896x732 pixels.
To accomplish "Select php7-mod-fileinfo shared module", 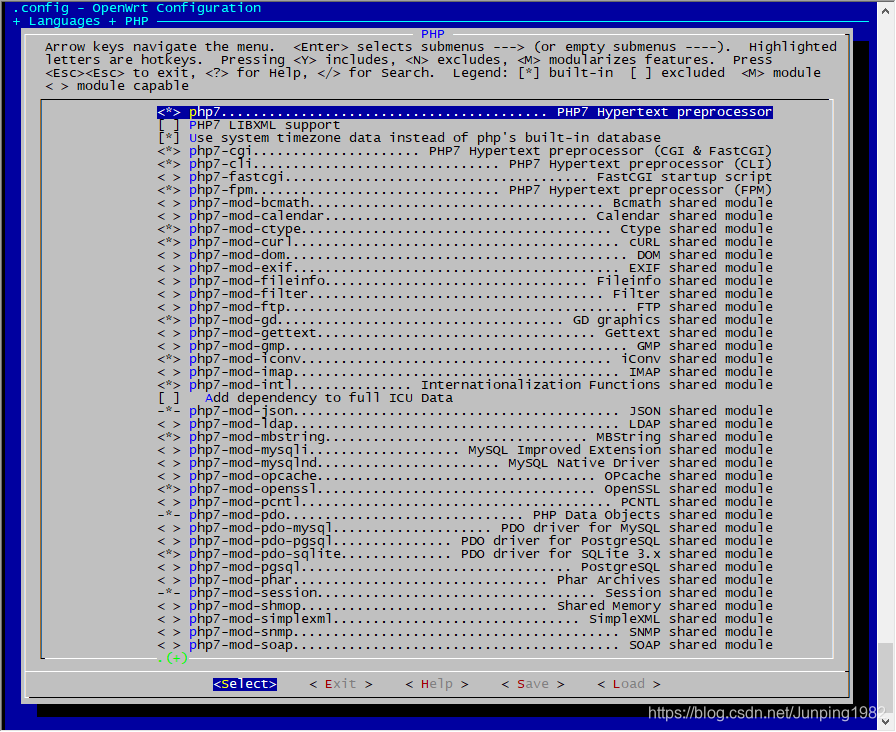I will (x=465, y=281).
